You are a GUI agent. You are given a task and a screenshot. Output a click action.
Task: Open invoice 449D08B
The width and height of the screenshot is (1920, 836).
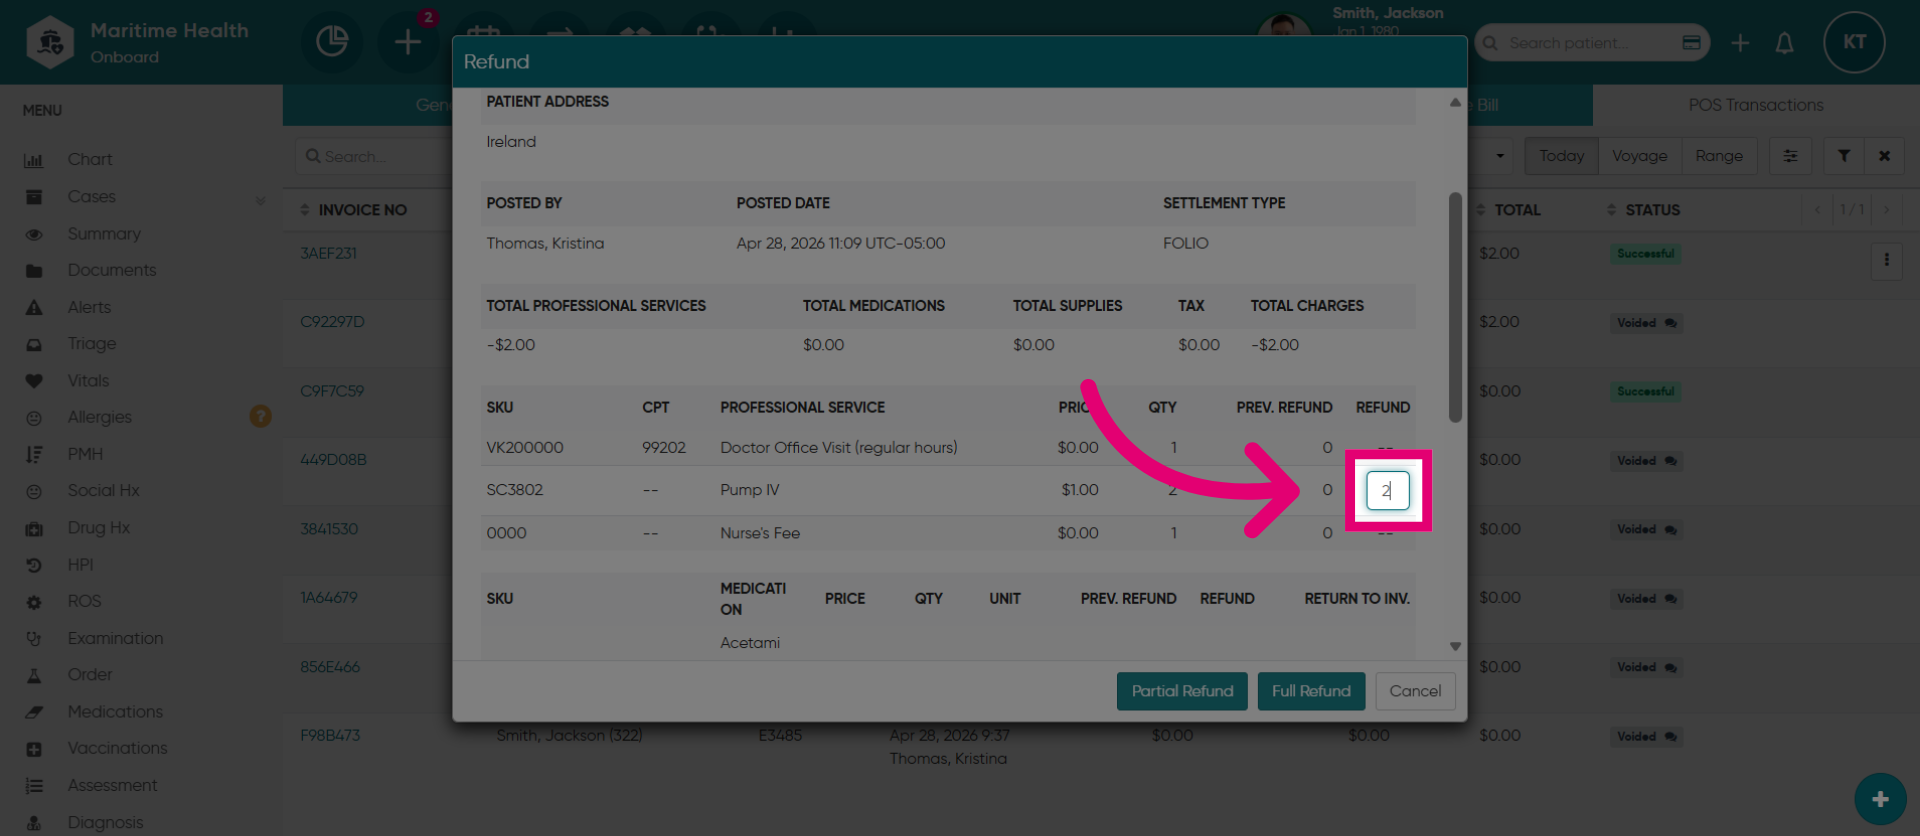click(x=333, y=460)
